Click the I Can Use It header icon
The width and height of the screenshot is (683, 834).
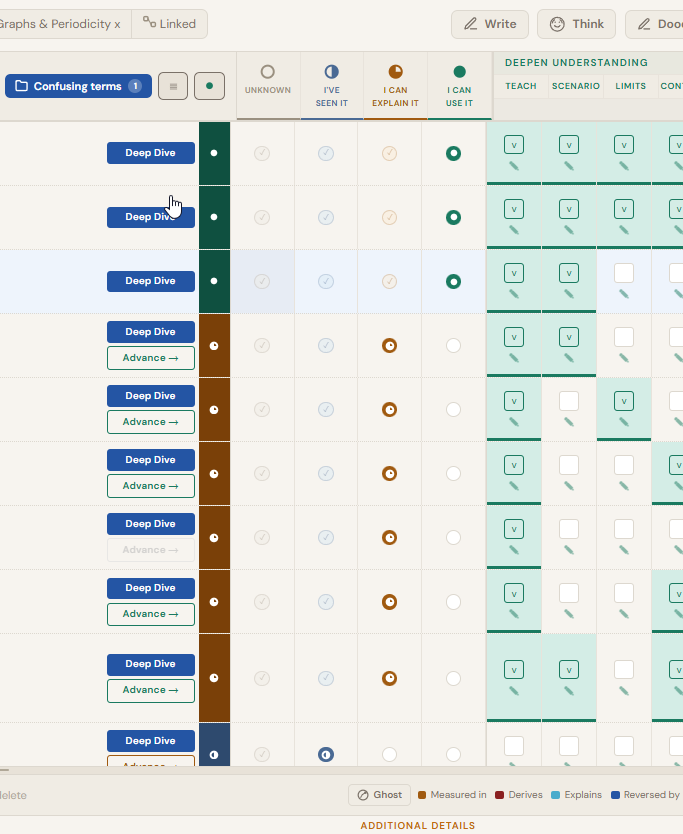(459, 72)
